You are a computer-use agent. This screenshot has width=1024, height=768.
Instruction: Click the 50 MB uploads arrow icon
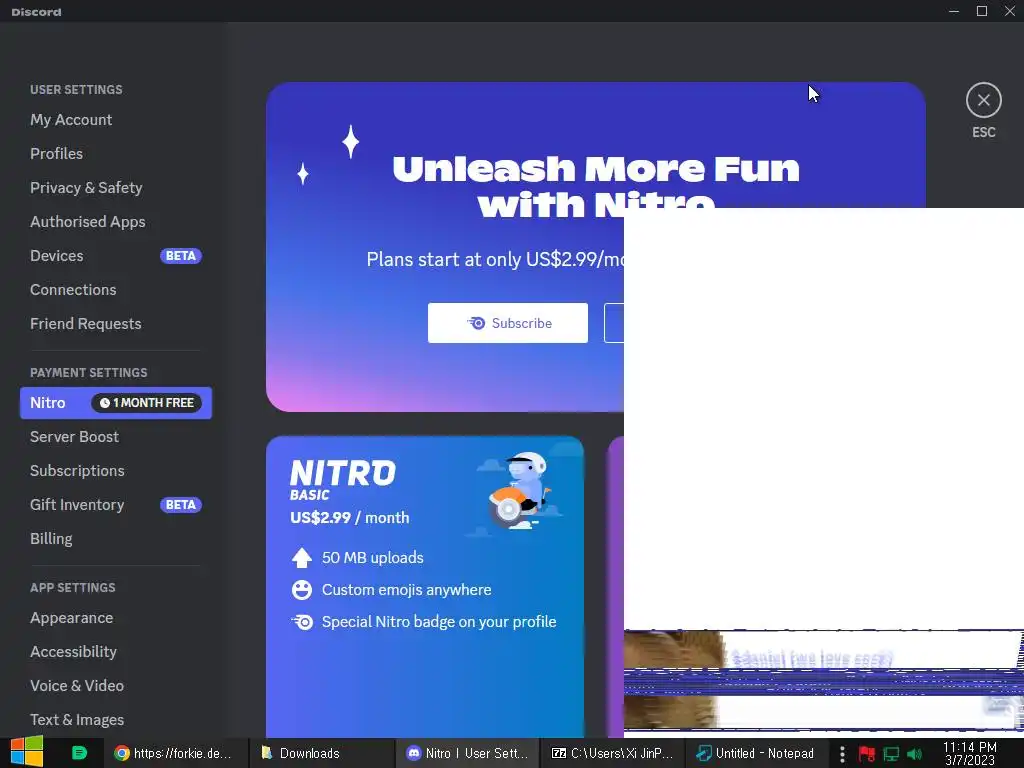[x=302, y=558]
